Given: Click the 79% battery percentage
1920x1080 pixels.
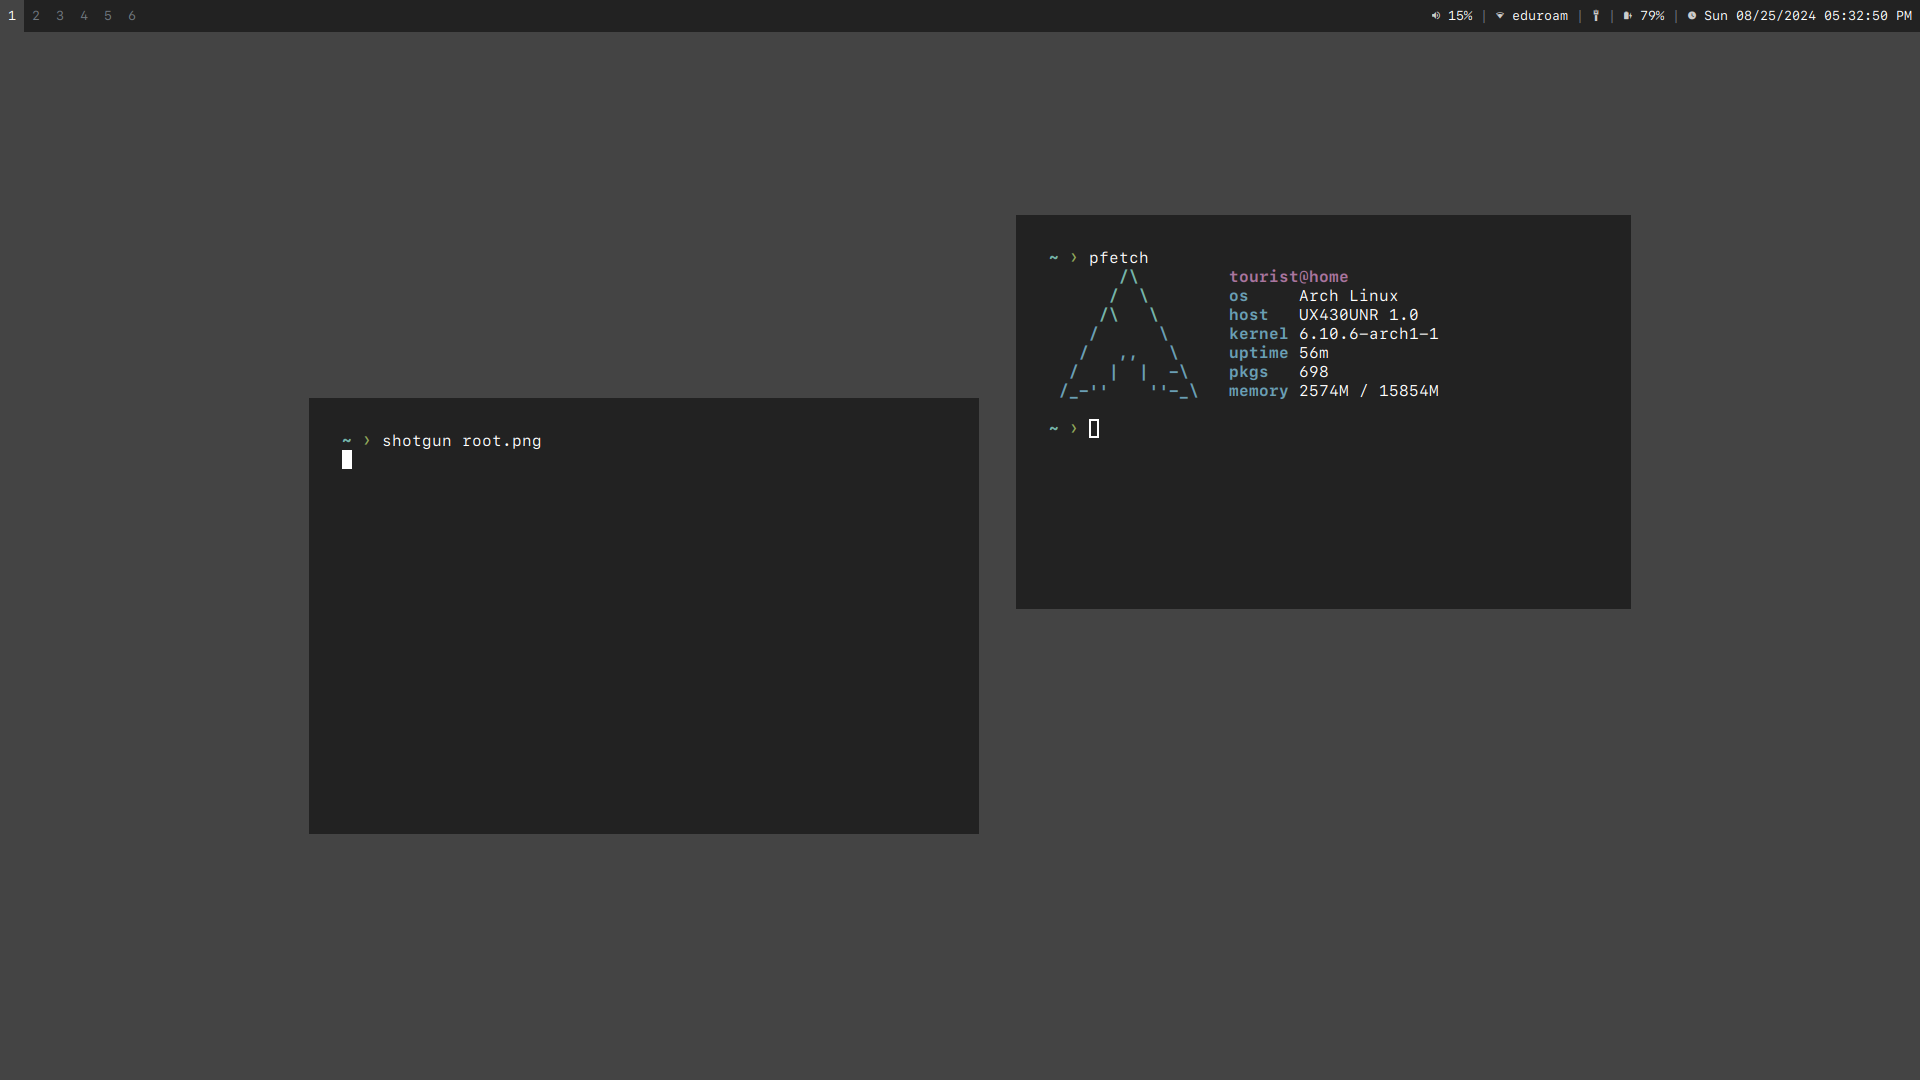Looking at the screenshot, I should (x=1652, y=16).
